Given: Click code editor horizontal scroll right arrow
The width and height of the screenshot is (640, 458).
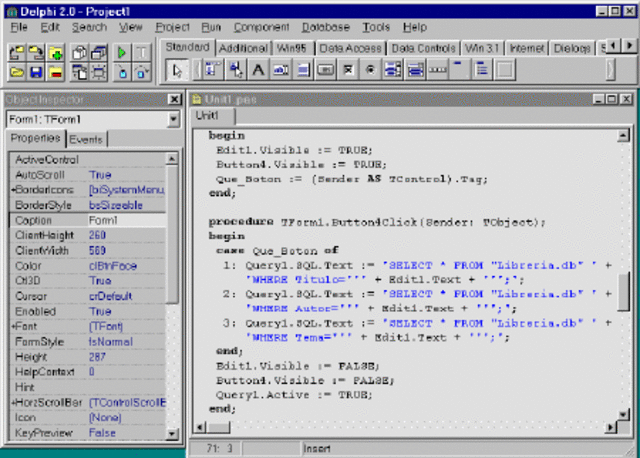Looking at the screenshot, I should tap(610, 427).
